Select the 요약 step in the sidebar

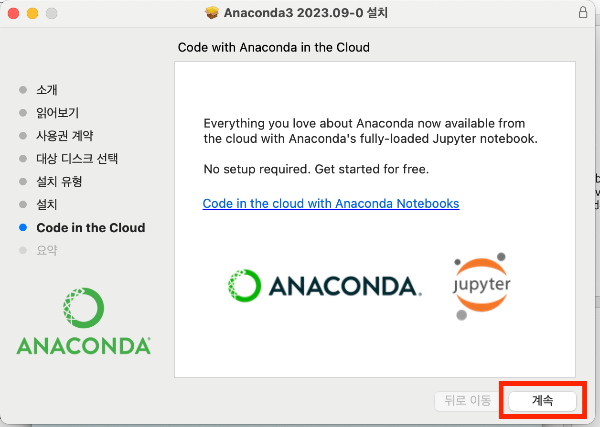coord(47,250)
